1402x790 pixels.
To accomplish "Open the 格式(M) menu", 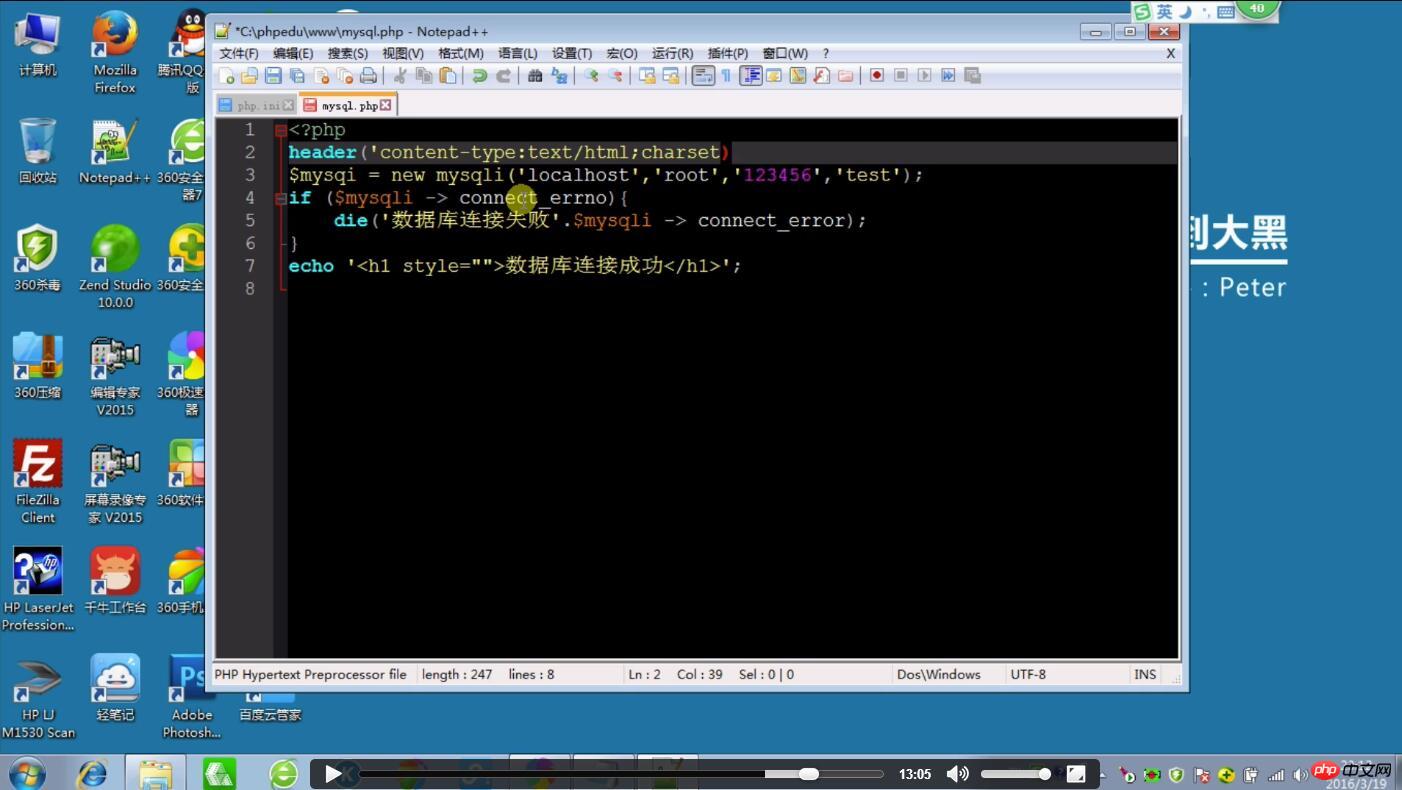I will (x=461, y=53).
